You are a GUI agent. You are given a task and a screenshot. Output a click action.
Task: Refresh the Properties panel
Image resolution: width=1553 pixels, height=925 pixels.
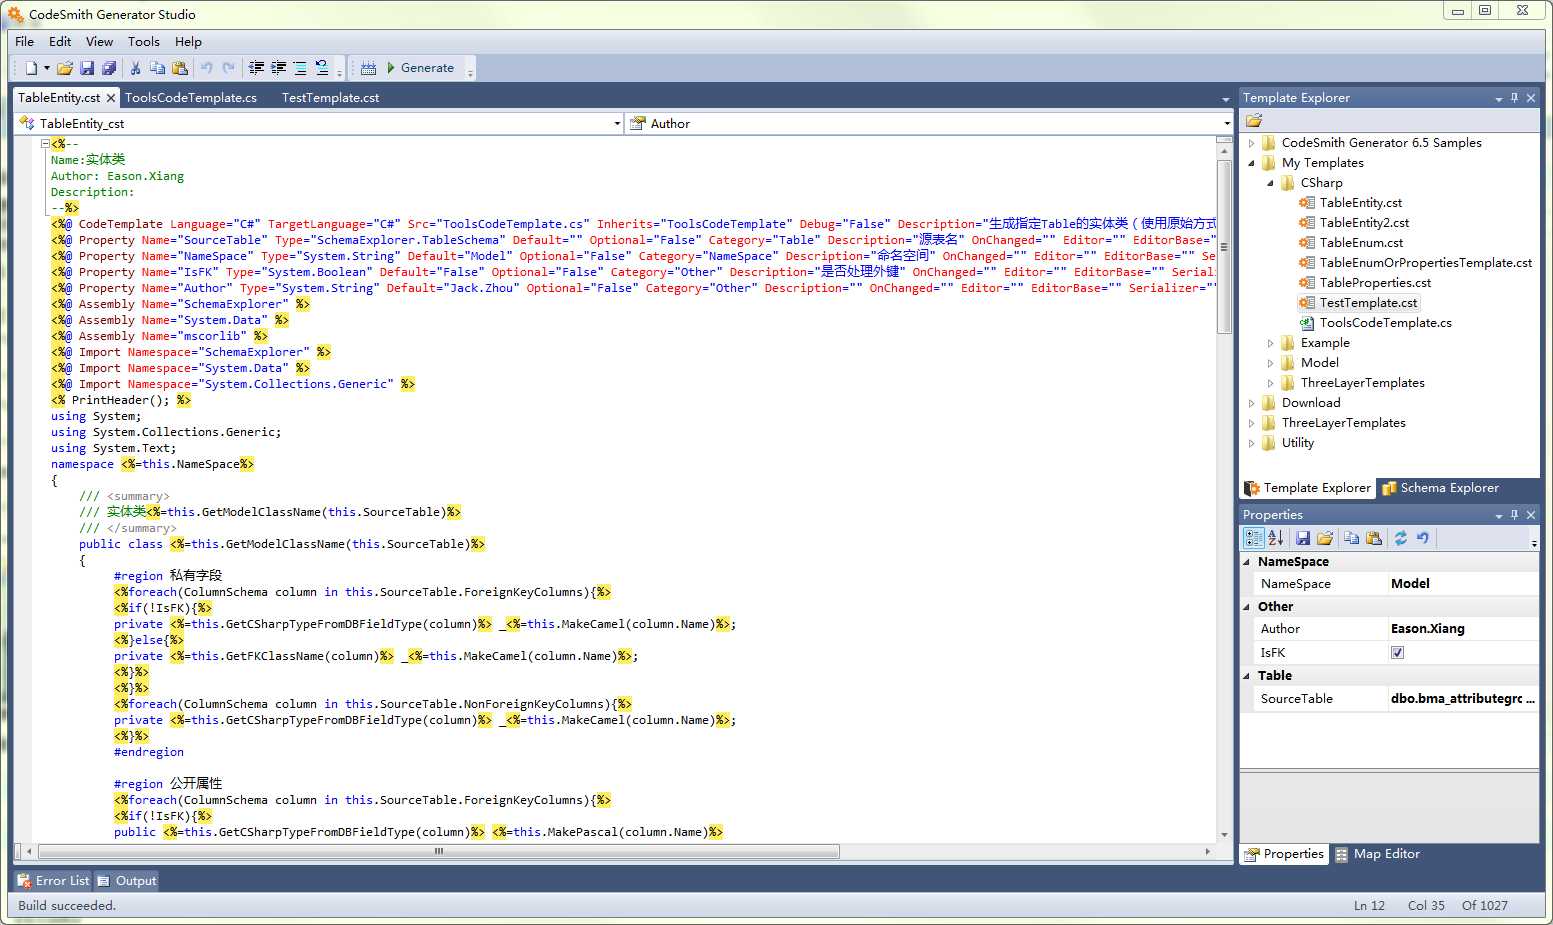pos(1401,538)
